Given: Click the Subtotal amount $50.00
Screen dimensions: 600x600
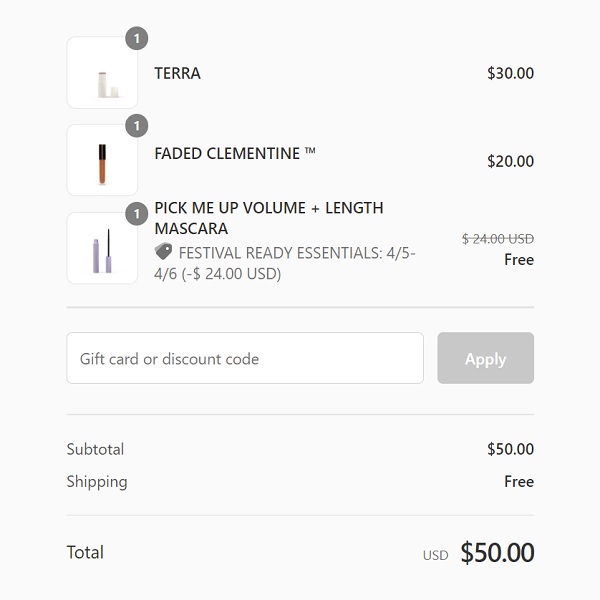Looking at the screenshot, I should click(510, 449).
